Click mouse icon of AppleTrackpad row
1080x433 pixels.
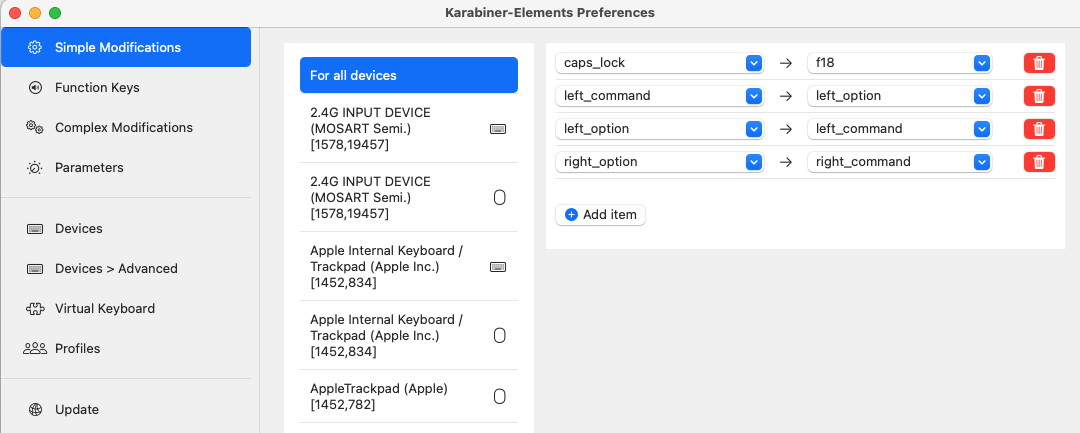500,397
